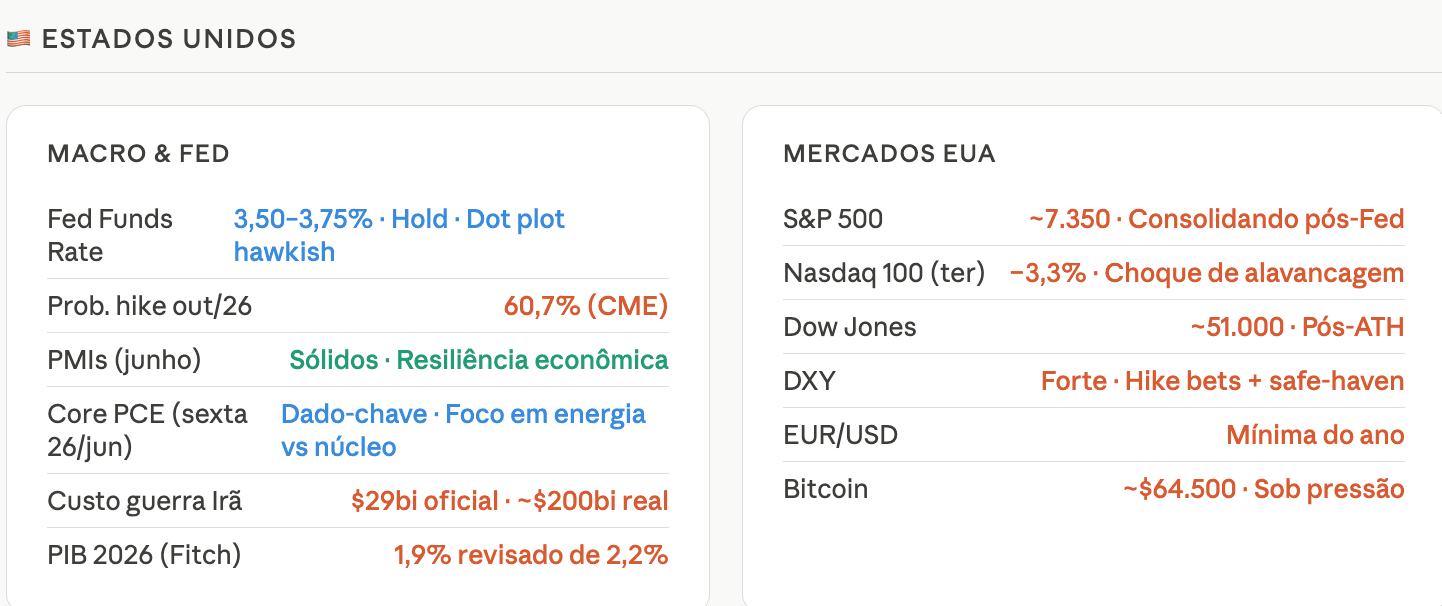Select the Prob. hike out/26 label
Viewport: 1442px width, 606px height.
click(x=150, y=306)
